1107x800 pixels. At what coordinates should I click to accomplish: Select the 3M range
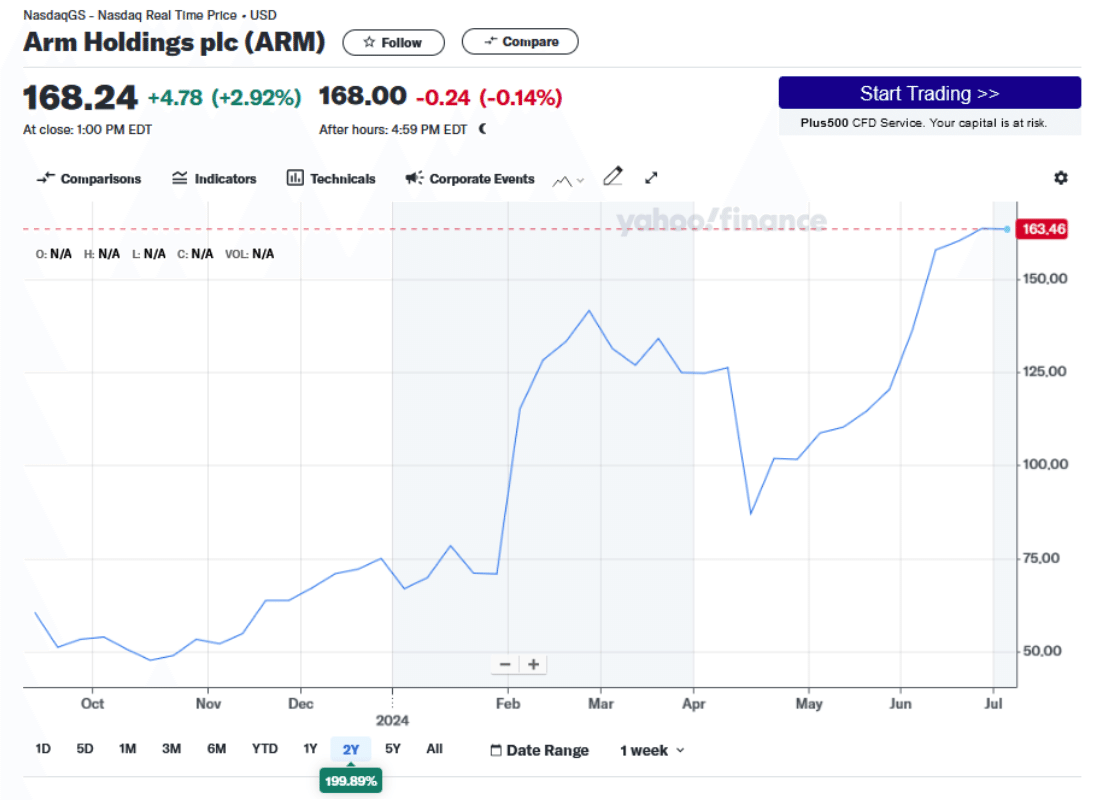click(172, 748)
